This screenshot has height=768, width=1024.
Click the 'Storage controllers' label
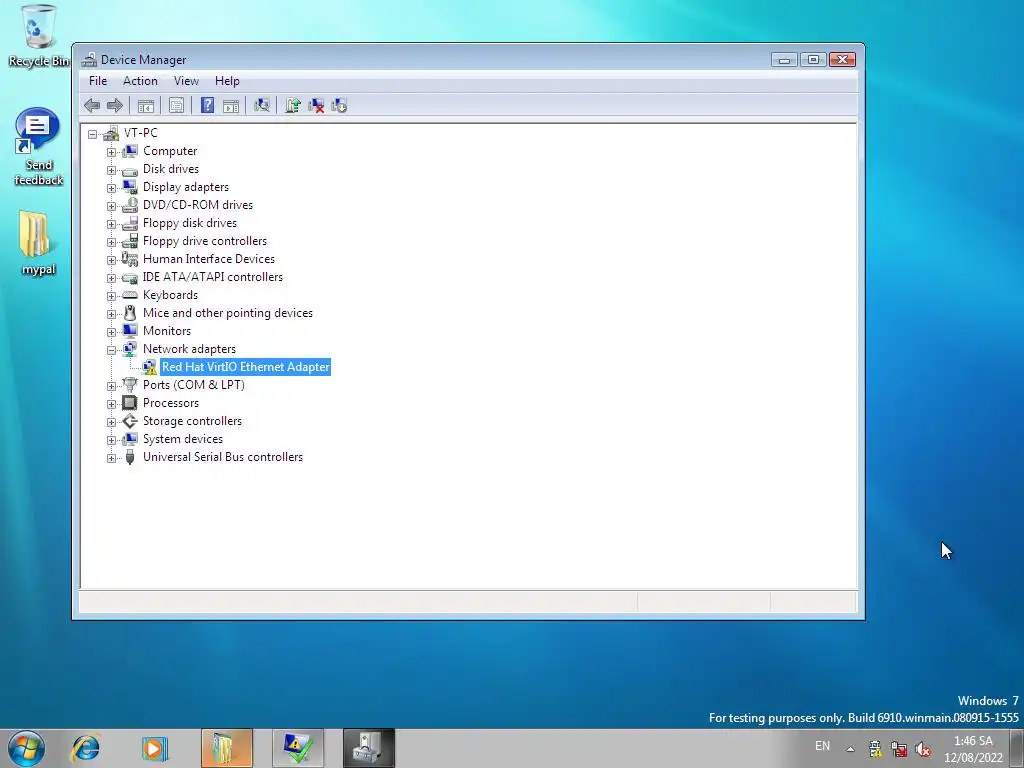[193, 421]
